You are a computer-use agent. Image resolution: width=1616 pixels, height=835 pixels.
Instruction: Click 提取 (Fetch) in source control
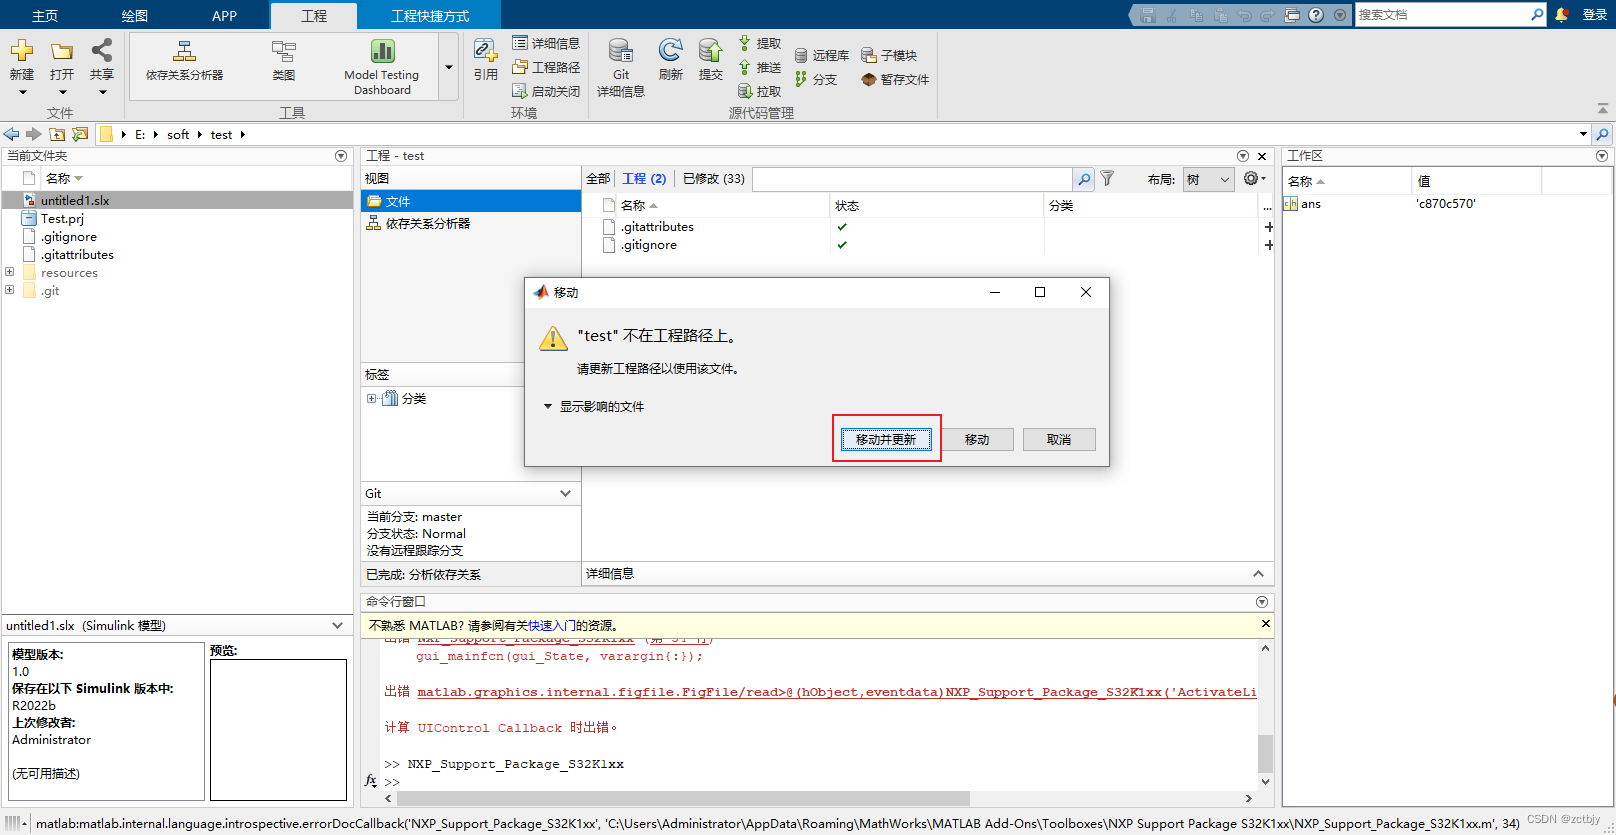pos(760,43)
